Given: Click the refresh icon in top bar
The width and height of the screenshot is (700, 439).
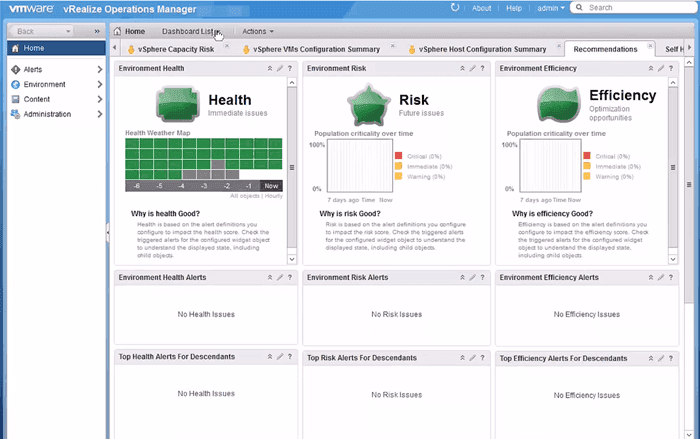Looking at the screenshot, I should pos(454,8).
